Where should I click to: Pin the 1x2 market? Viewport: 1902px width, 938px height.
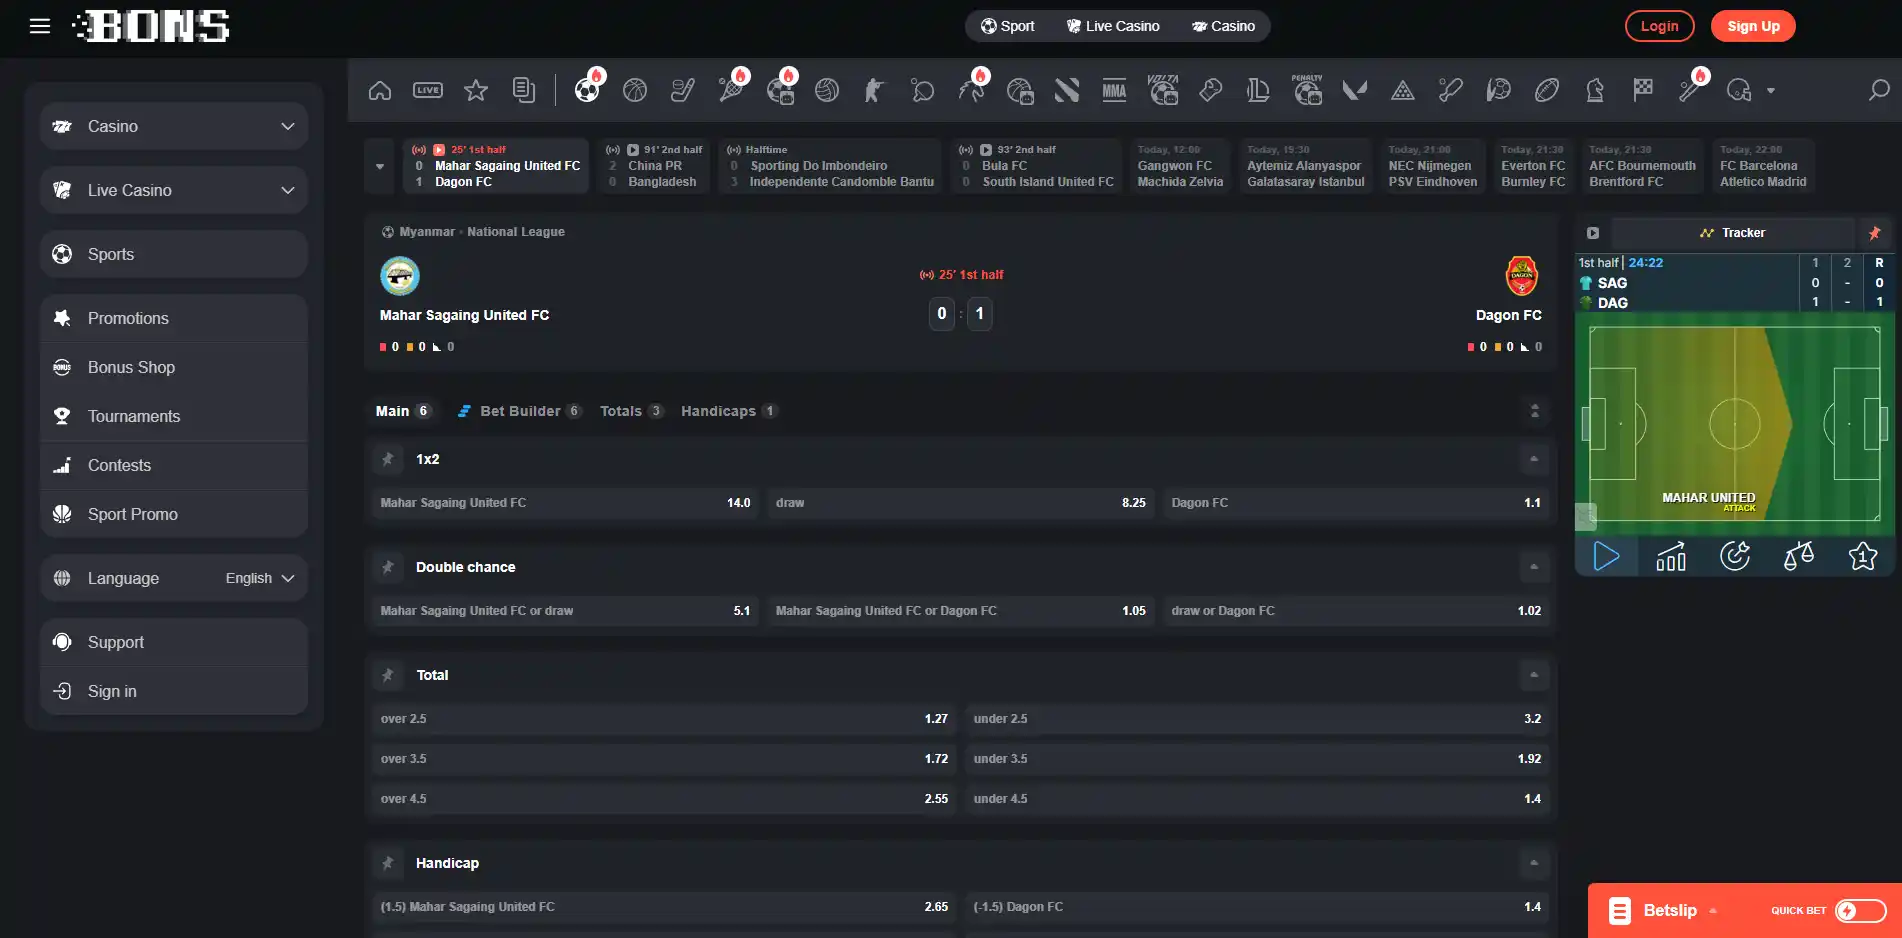(388, 459)
